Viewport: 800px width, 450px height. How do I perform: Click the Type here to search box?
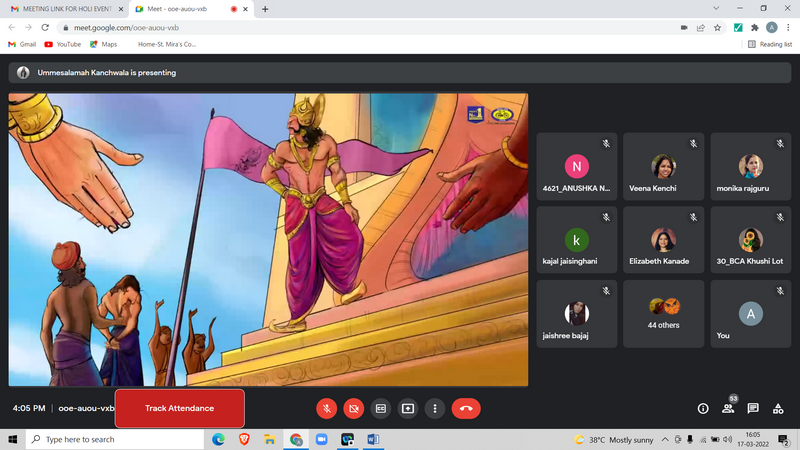pos(115,439)
